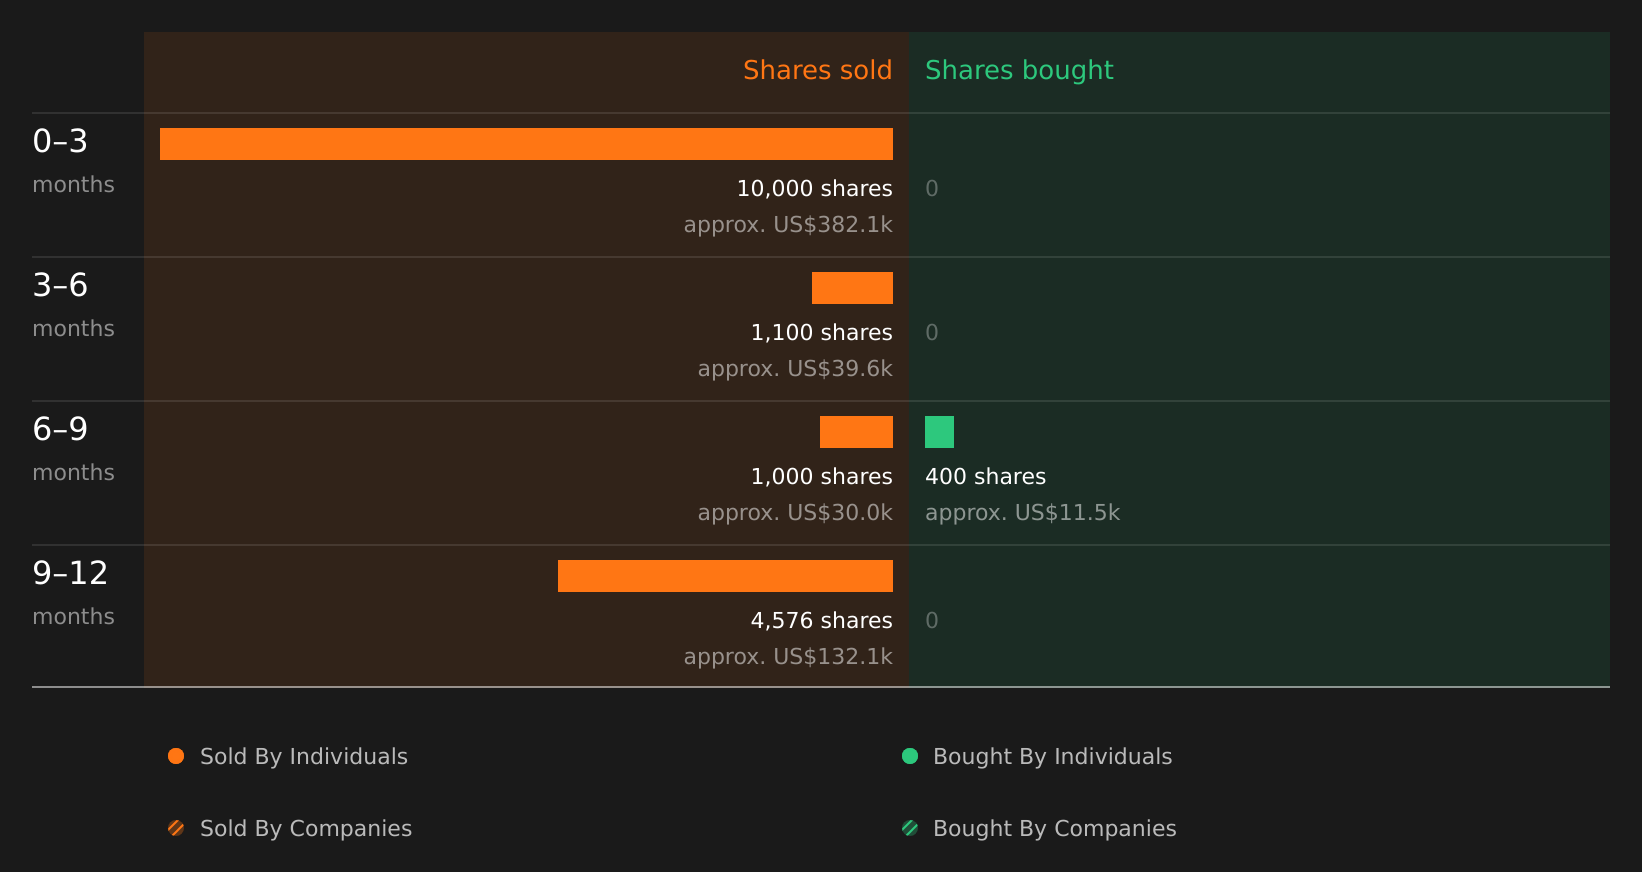
Task: Click the Shares bought column header
Action: point(1019,71)
